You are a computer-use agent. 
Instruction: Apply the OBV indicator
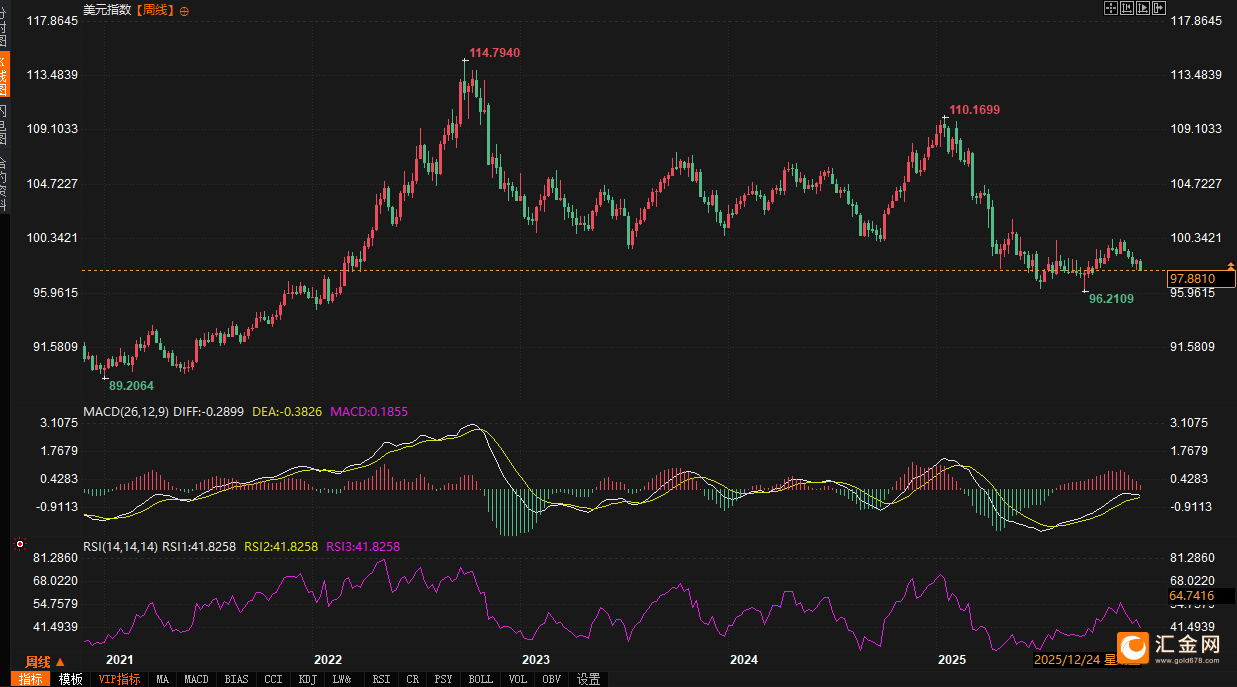(x=550, y=679)
